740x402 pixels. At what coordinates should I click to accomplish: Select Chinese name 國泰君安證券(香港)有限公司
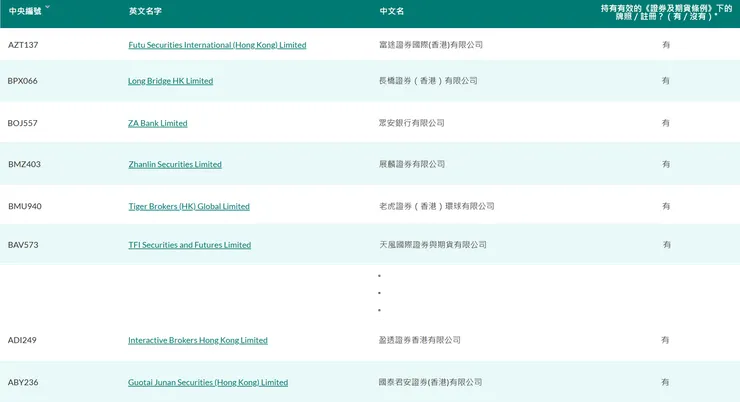430,382
